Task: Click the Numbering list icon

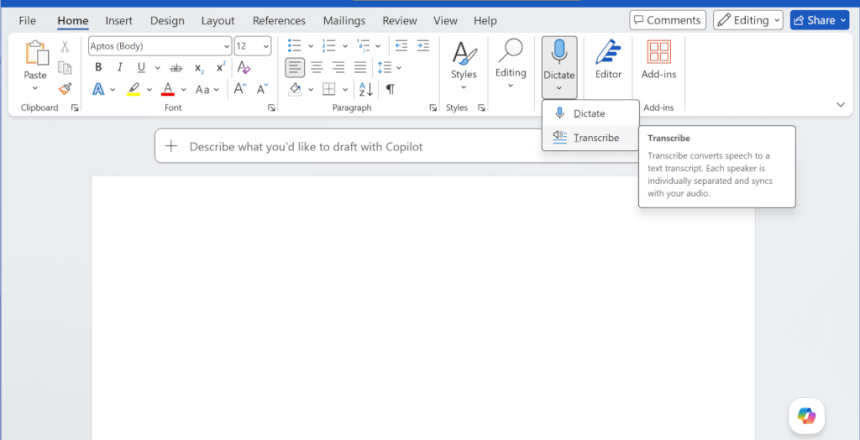Action: 329,46
